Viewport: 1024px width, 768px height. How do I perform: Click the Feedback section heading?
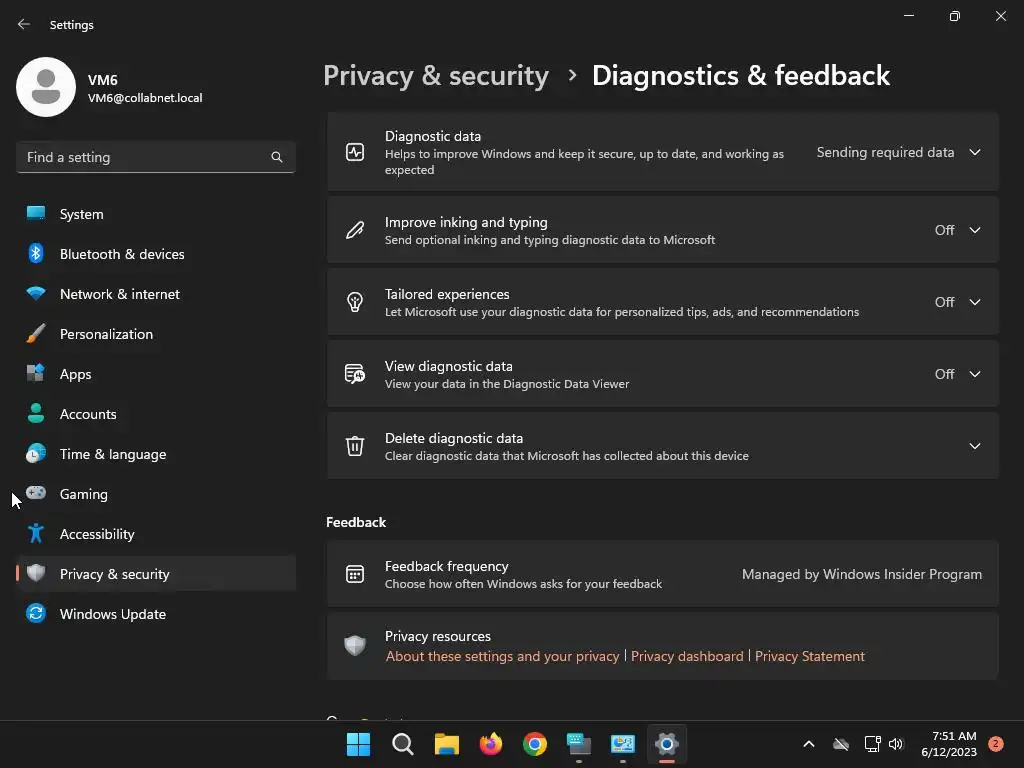tap(356, 522)
